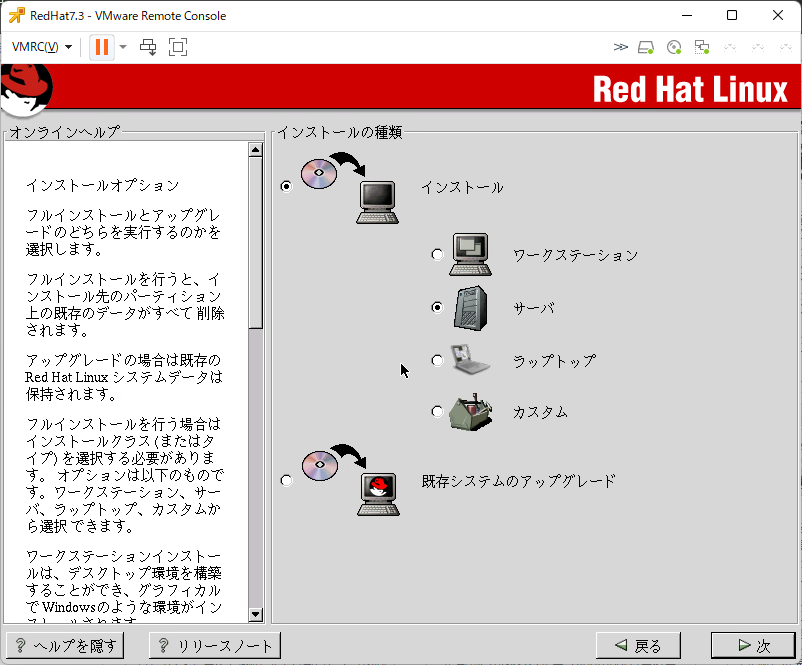Click the 次 next button
802x665 pixels.
point(753,646)
